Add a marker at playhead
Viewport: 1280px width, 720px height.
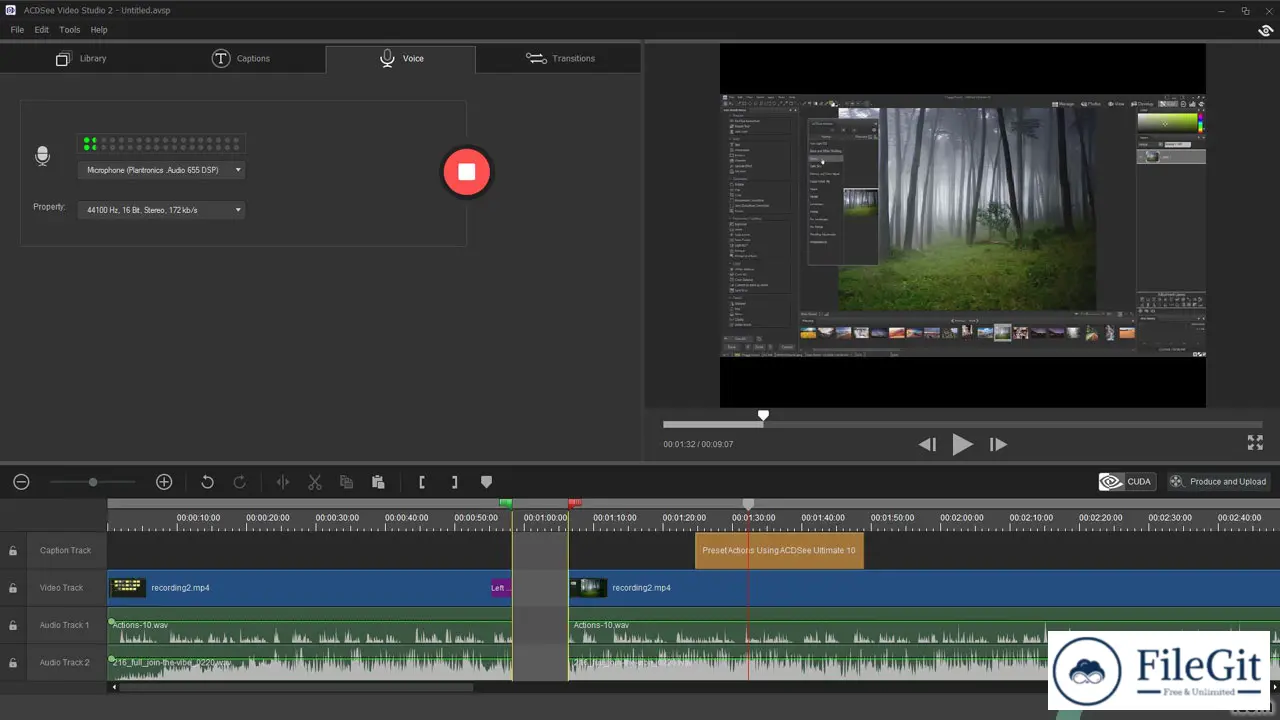tap(486, 482)
